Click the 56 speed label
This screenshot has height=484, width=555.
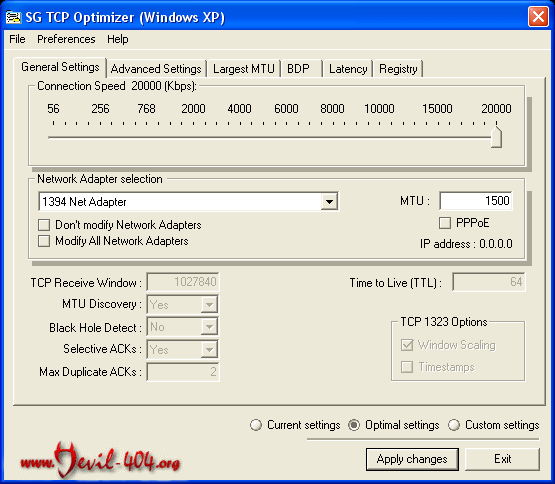click(53, 109)
